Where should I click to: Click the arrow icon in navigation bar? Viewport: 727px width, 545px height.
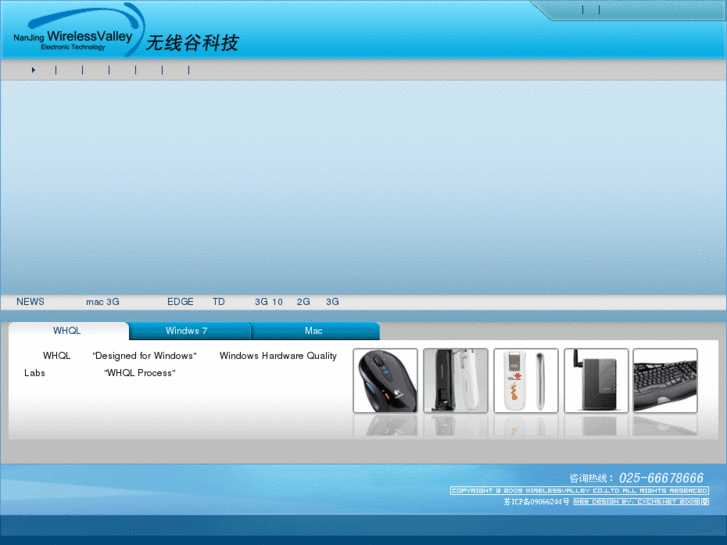[x=33, y=70]
